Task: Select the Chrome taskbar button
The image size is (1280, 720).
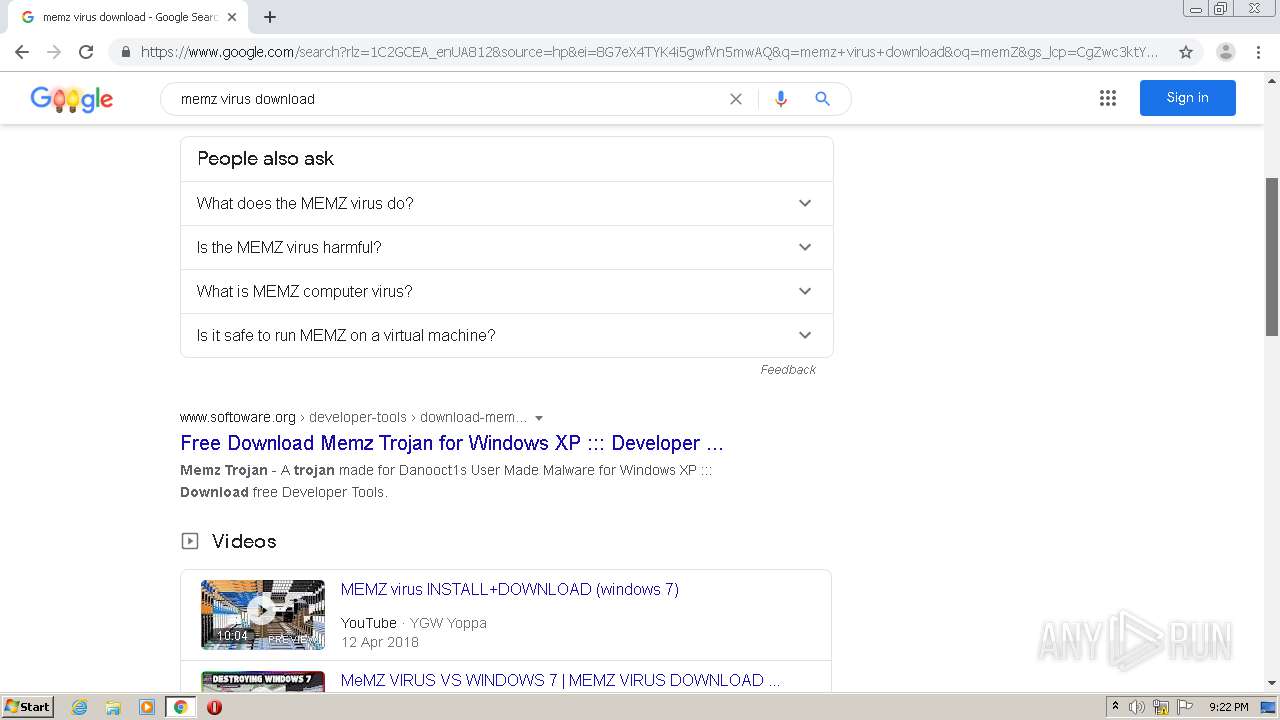Action: tap(180, 707)
